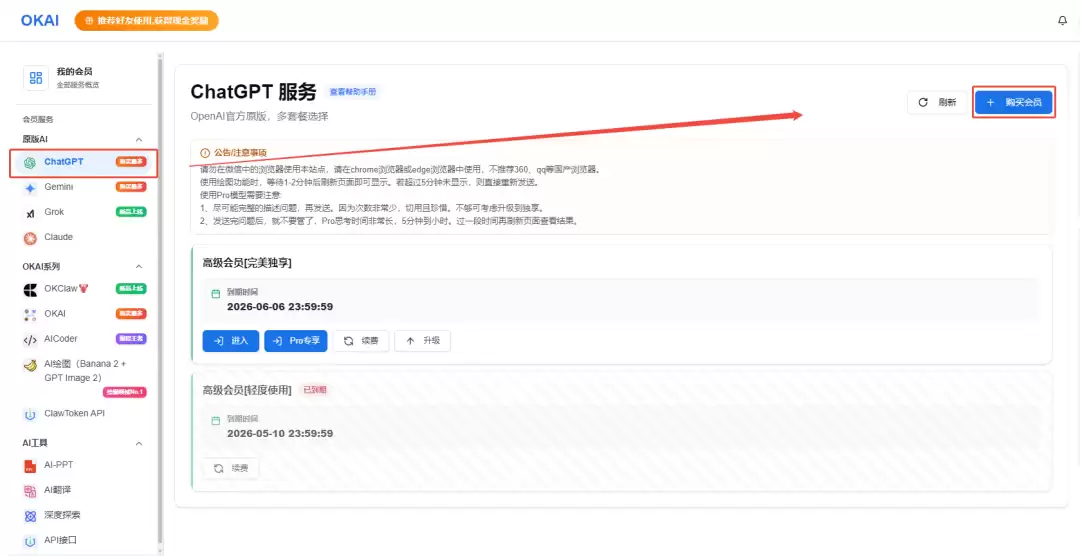This screenshot has height=556, width=1080.
Task: Click the purple badge next to AICoder
Action: click(x=131, y=339)
